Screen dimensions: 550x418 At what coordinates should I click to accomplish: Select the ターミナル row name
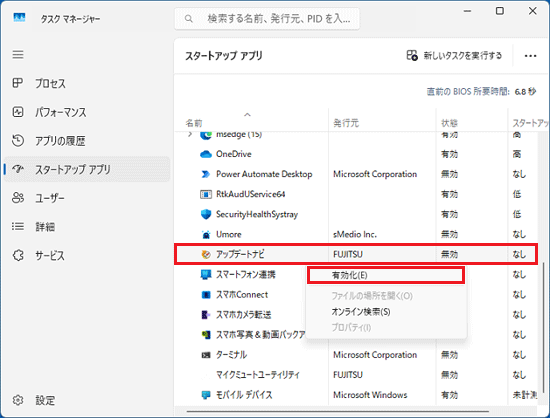click(x=231, y=355)
